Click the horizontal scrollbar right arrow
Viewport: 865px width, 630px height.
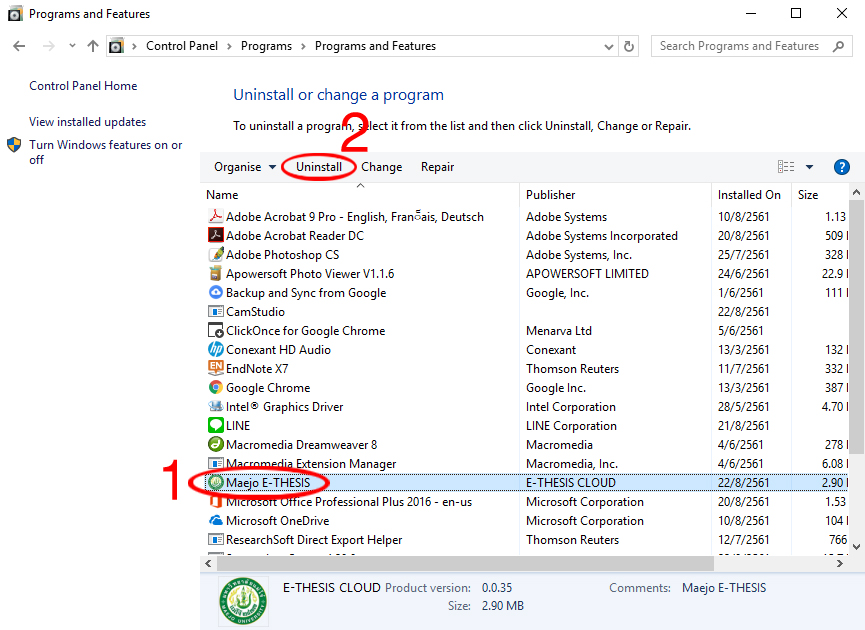click(840, 563)
